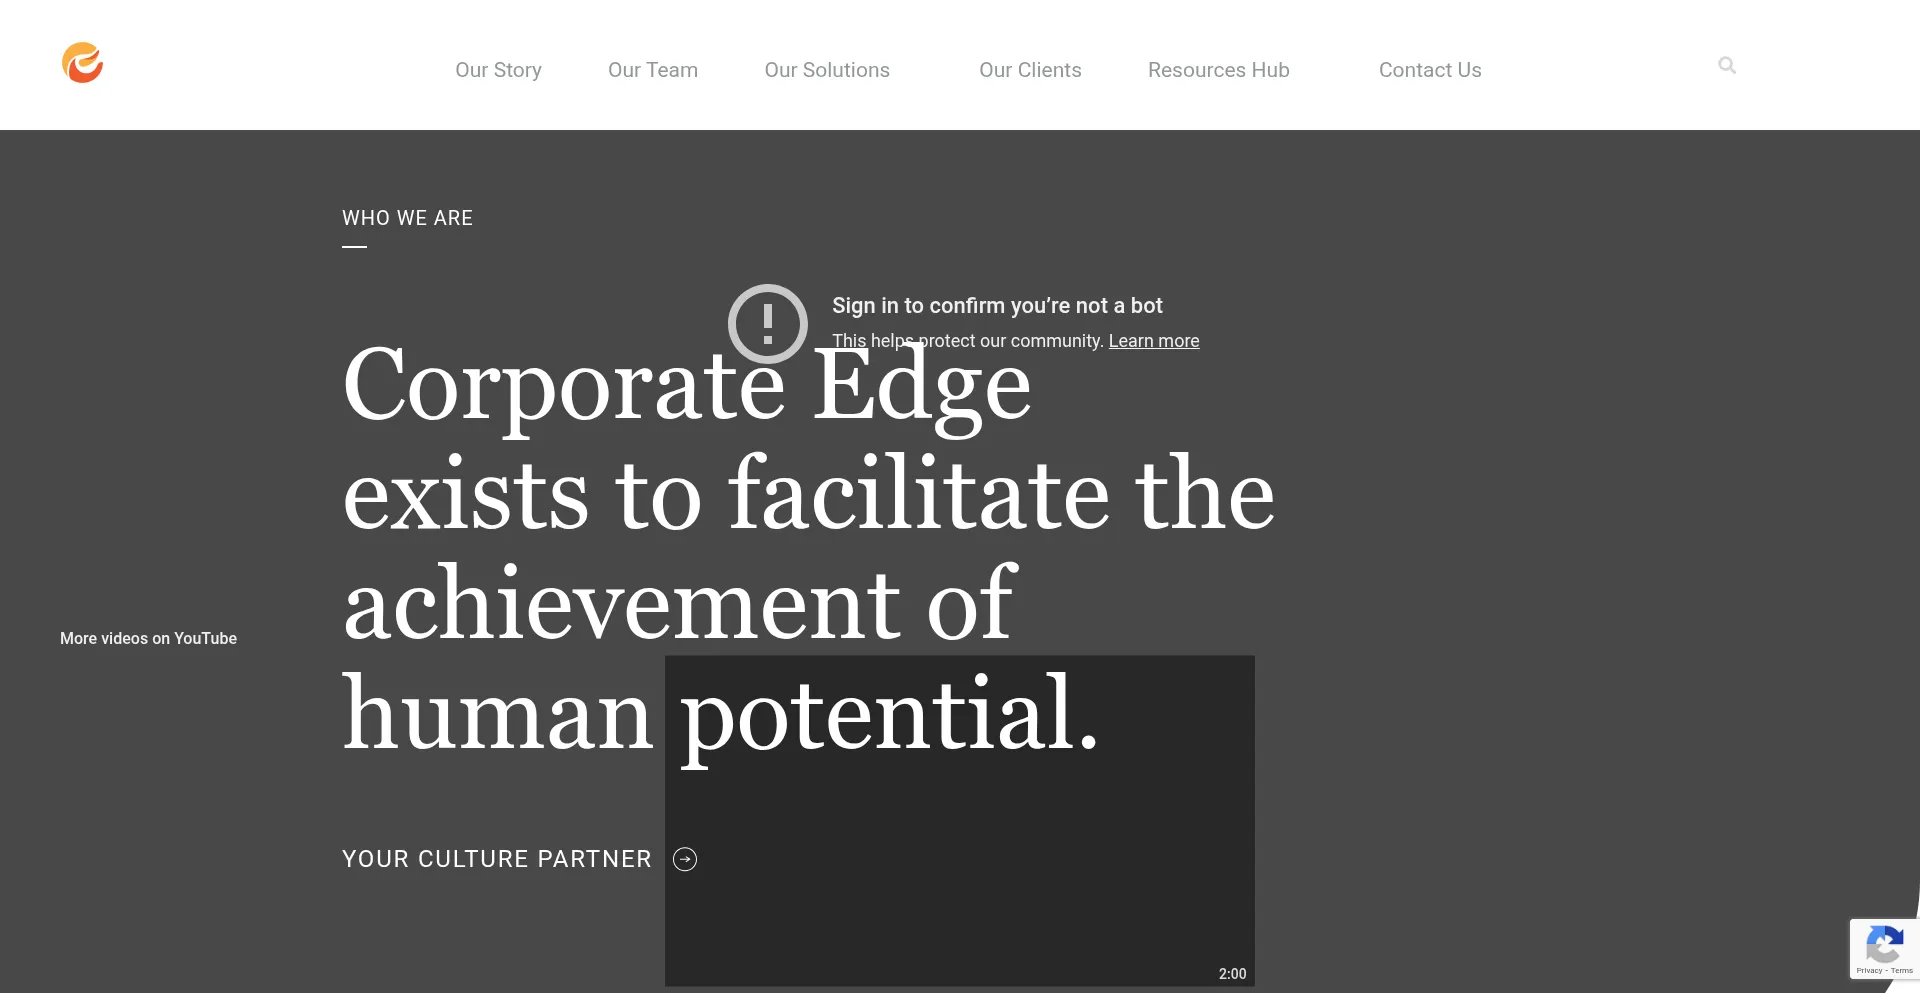The height and width of the screenshot is (993, 1920).
Task: Click the orange swirl brand mark
Action: (x=83, y=63)
